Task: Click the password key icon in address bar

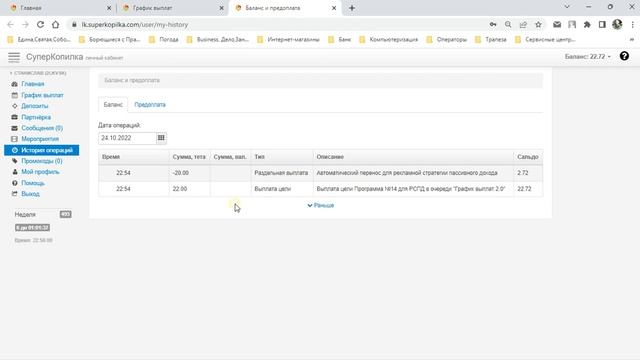Action: (493, 24)
